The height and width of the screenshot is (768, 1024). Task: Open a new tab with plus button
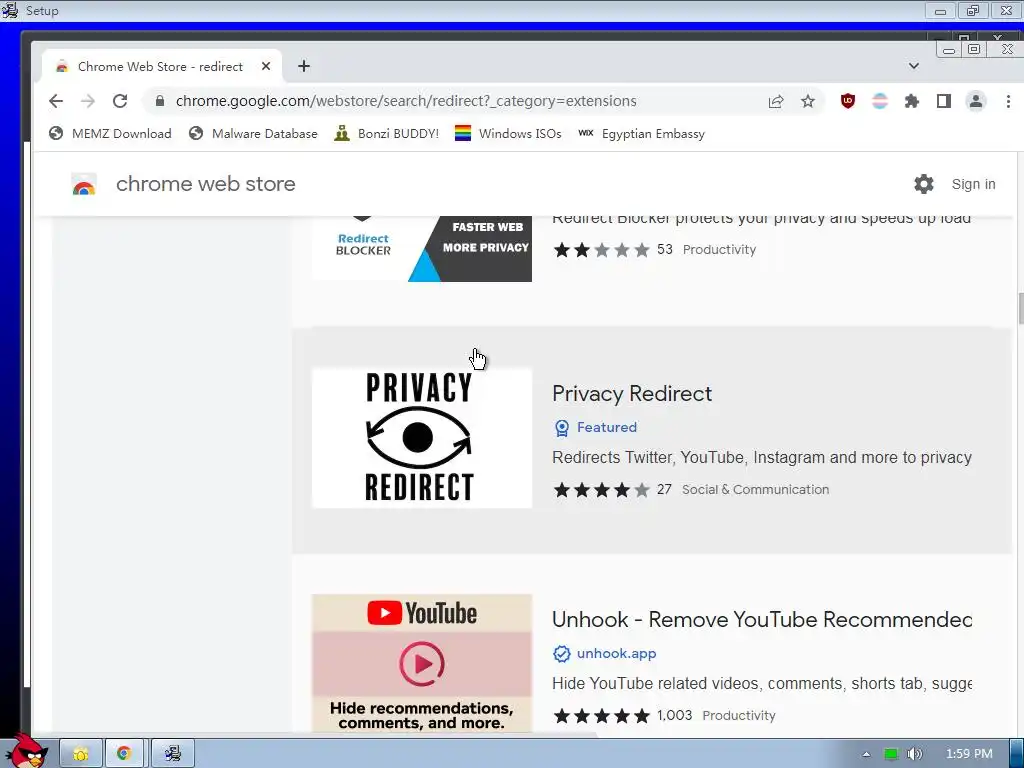click(x=304, y=66)
